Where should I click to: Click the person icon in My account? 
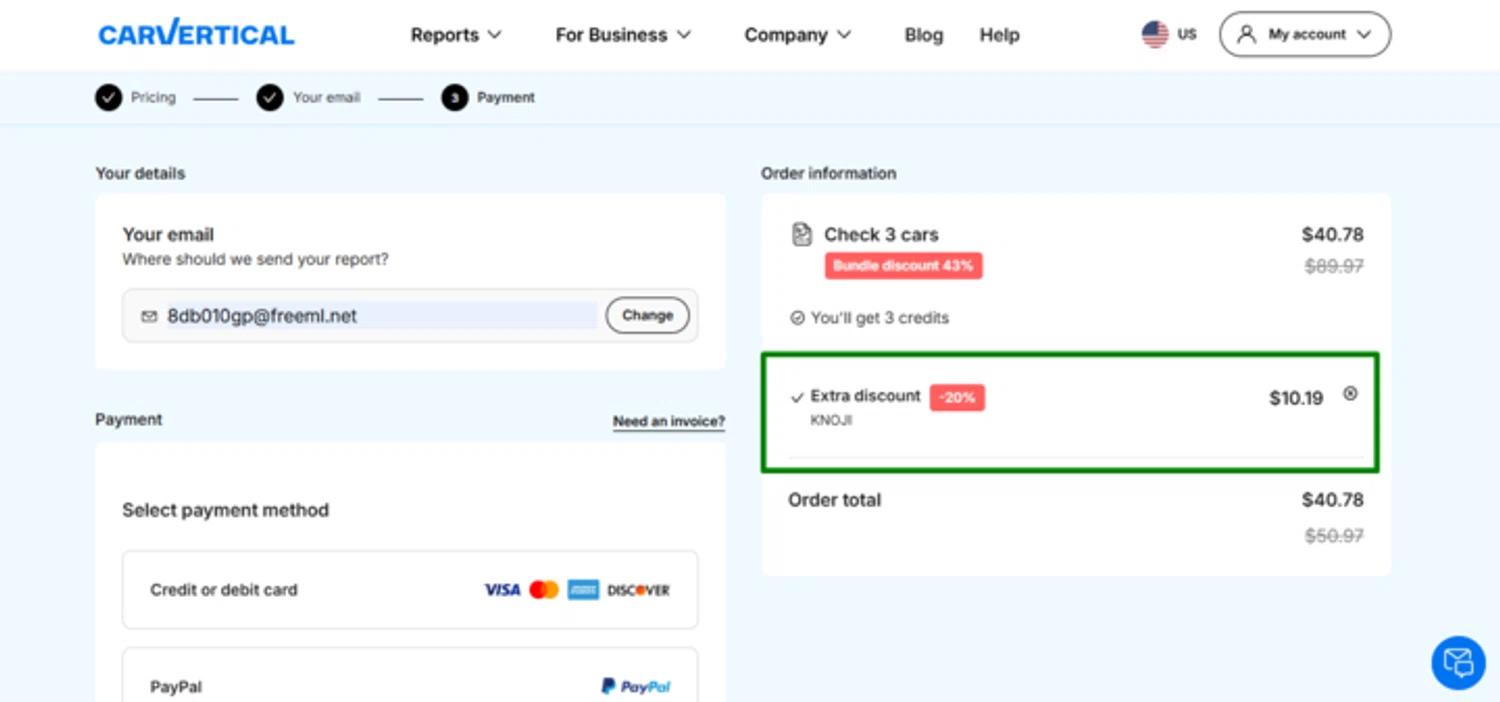tap(1246, 34)
